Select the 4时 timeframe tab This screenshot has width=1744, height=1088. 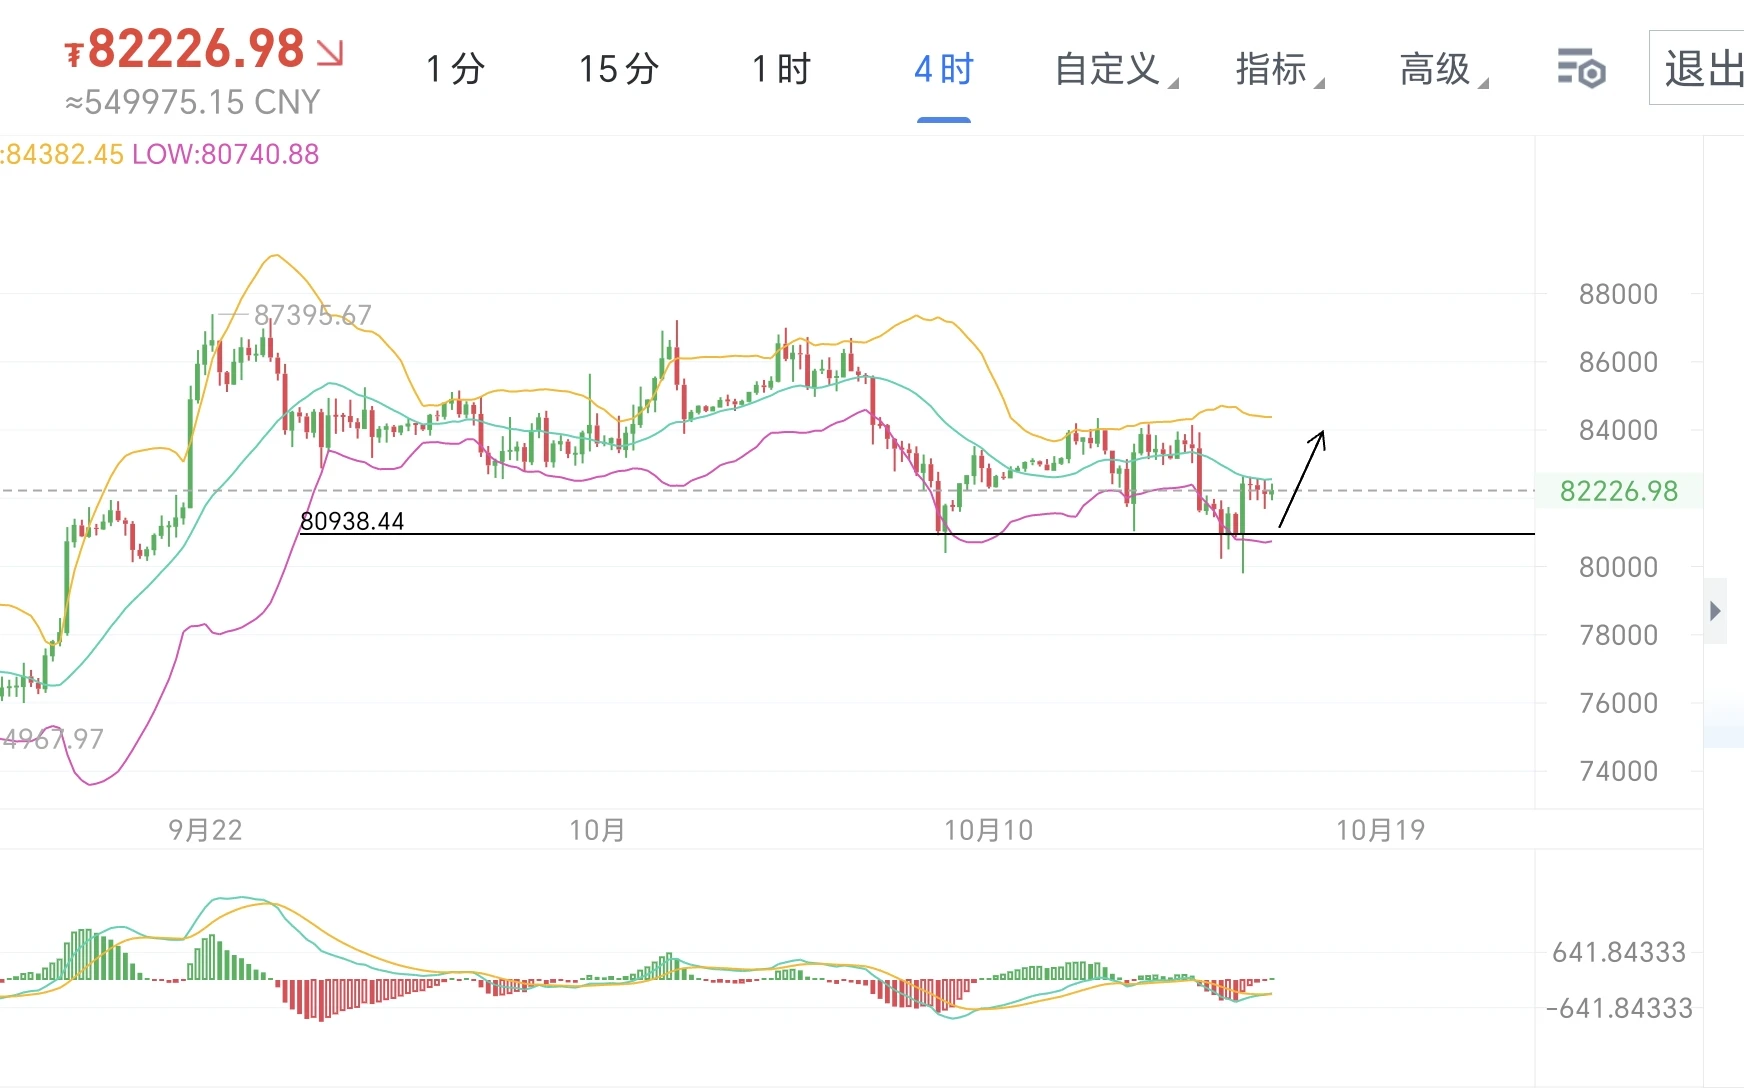pyautogui.click(x=944, y=69)
